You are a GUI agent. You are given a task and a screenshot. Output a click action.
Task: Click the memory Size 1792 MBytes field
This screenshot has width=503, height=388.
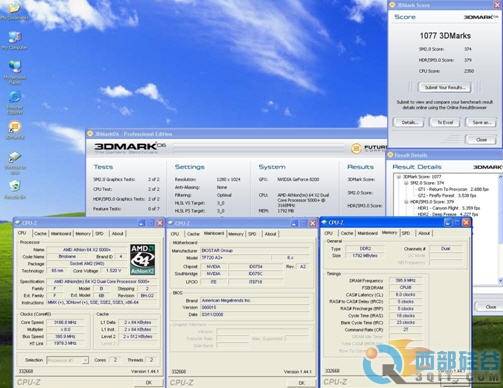pos(365,256)
